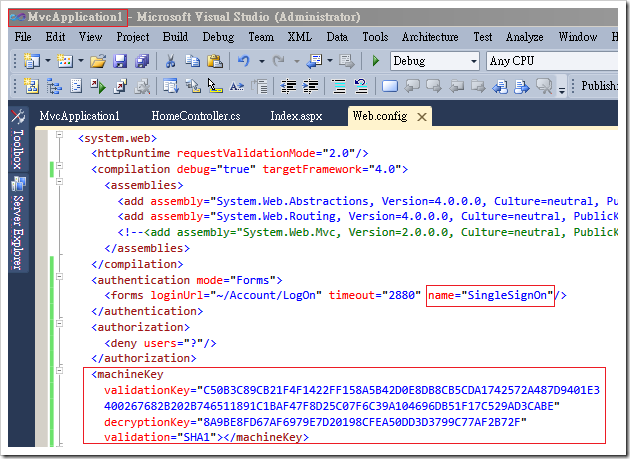Collapse the authorization outline node
Viewport: 630px width, 459px height.
(59, 323)
